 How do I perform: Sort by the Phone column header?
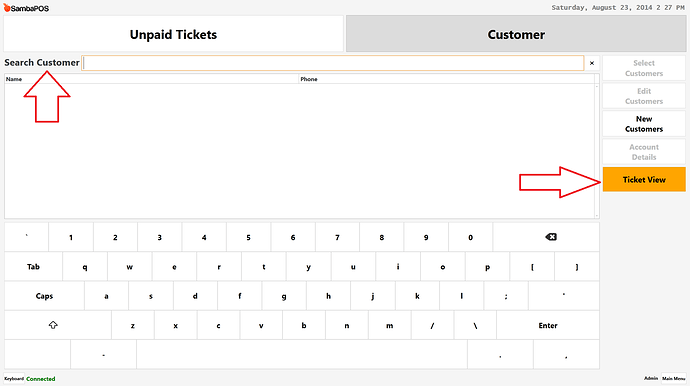click(x=447, y=79)
